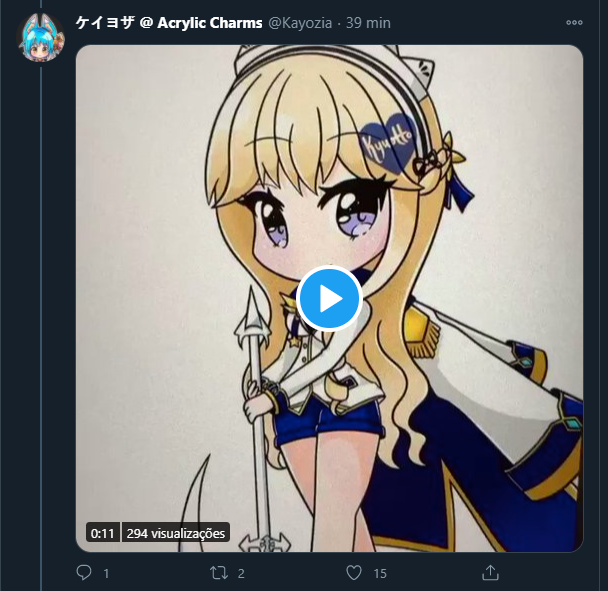
Task: Click the reply count number 1
Action: (x=106, y=574)
